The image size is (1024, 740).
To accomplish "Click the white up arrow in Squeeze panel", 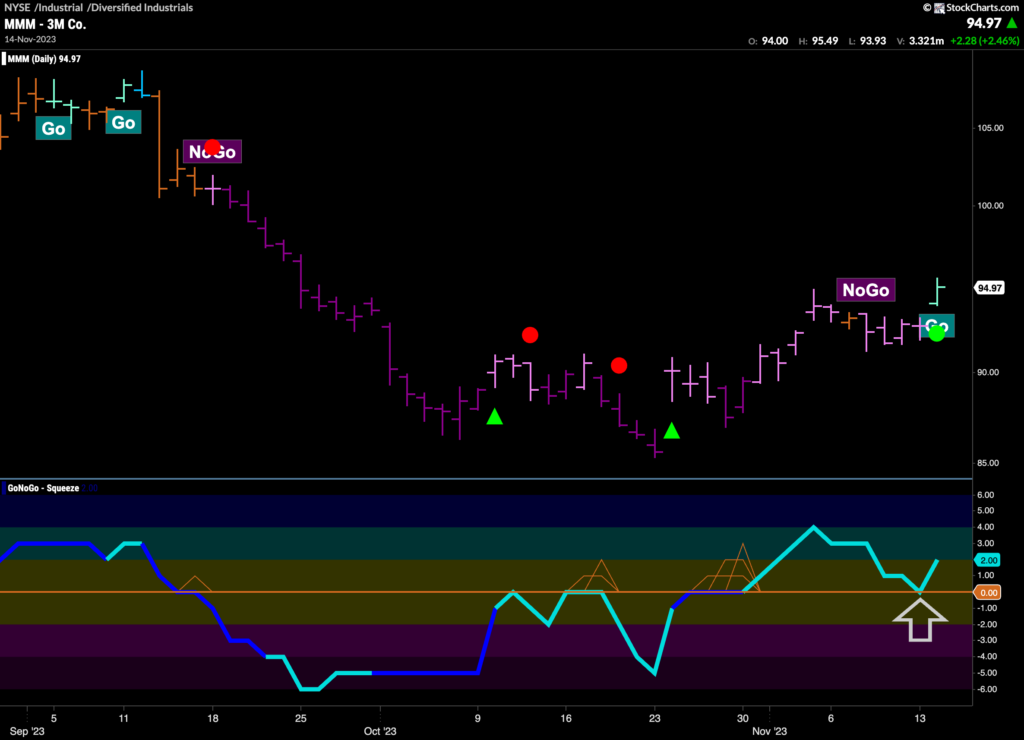I will tap(919, 618).
